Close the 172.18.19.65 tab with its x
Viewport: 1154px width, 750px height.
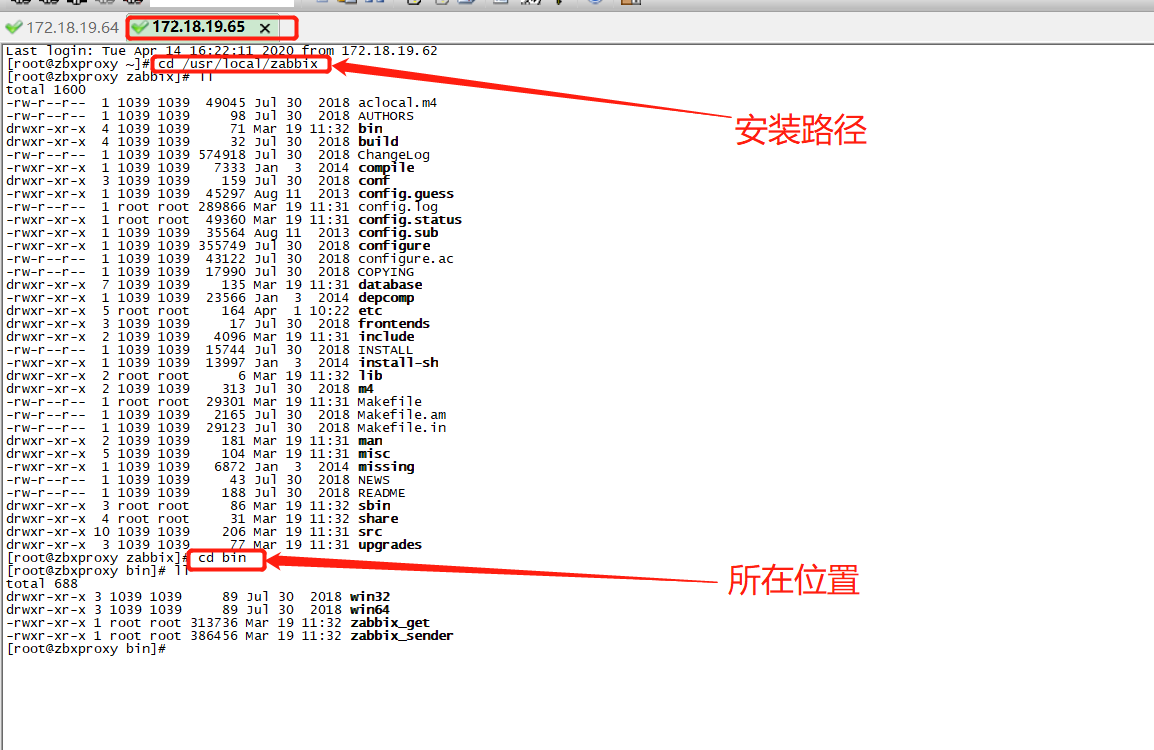click(x=265, y=28)
